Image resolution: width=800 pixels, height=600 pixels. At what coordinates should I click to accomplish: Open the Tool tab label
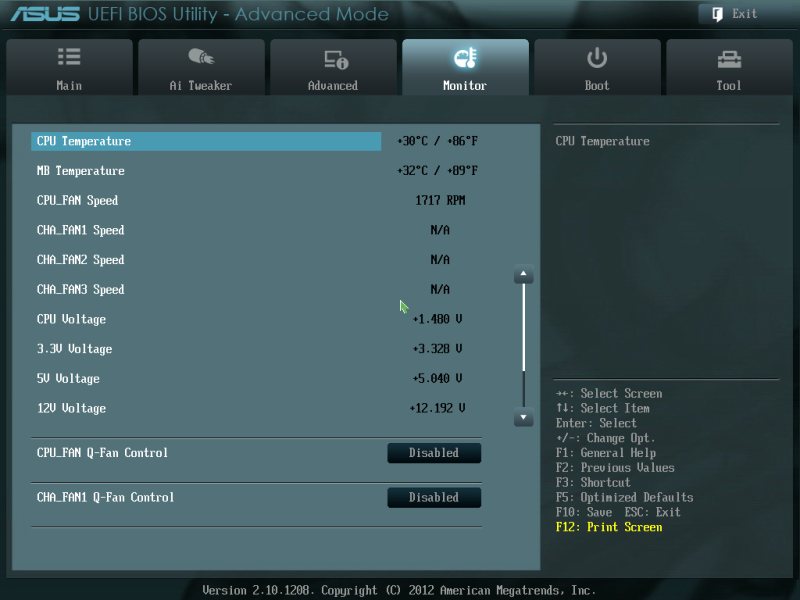tap(729, 86)
